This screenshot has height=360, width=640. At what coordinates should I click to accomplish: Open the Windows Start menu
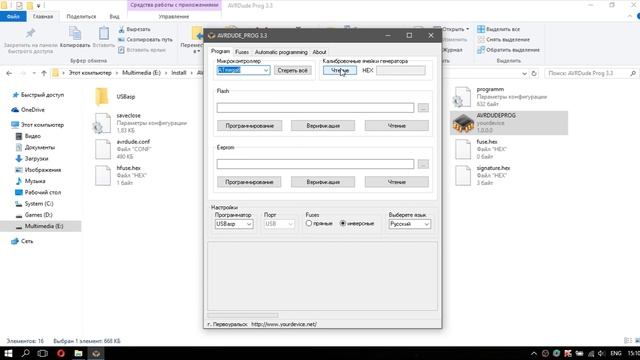(8, 353)
